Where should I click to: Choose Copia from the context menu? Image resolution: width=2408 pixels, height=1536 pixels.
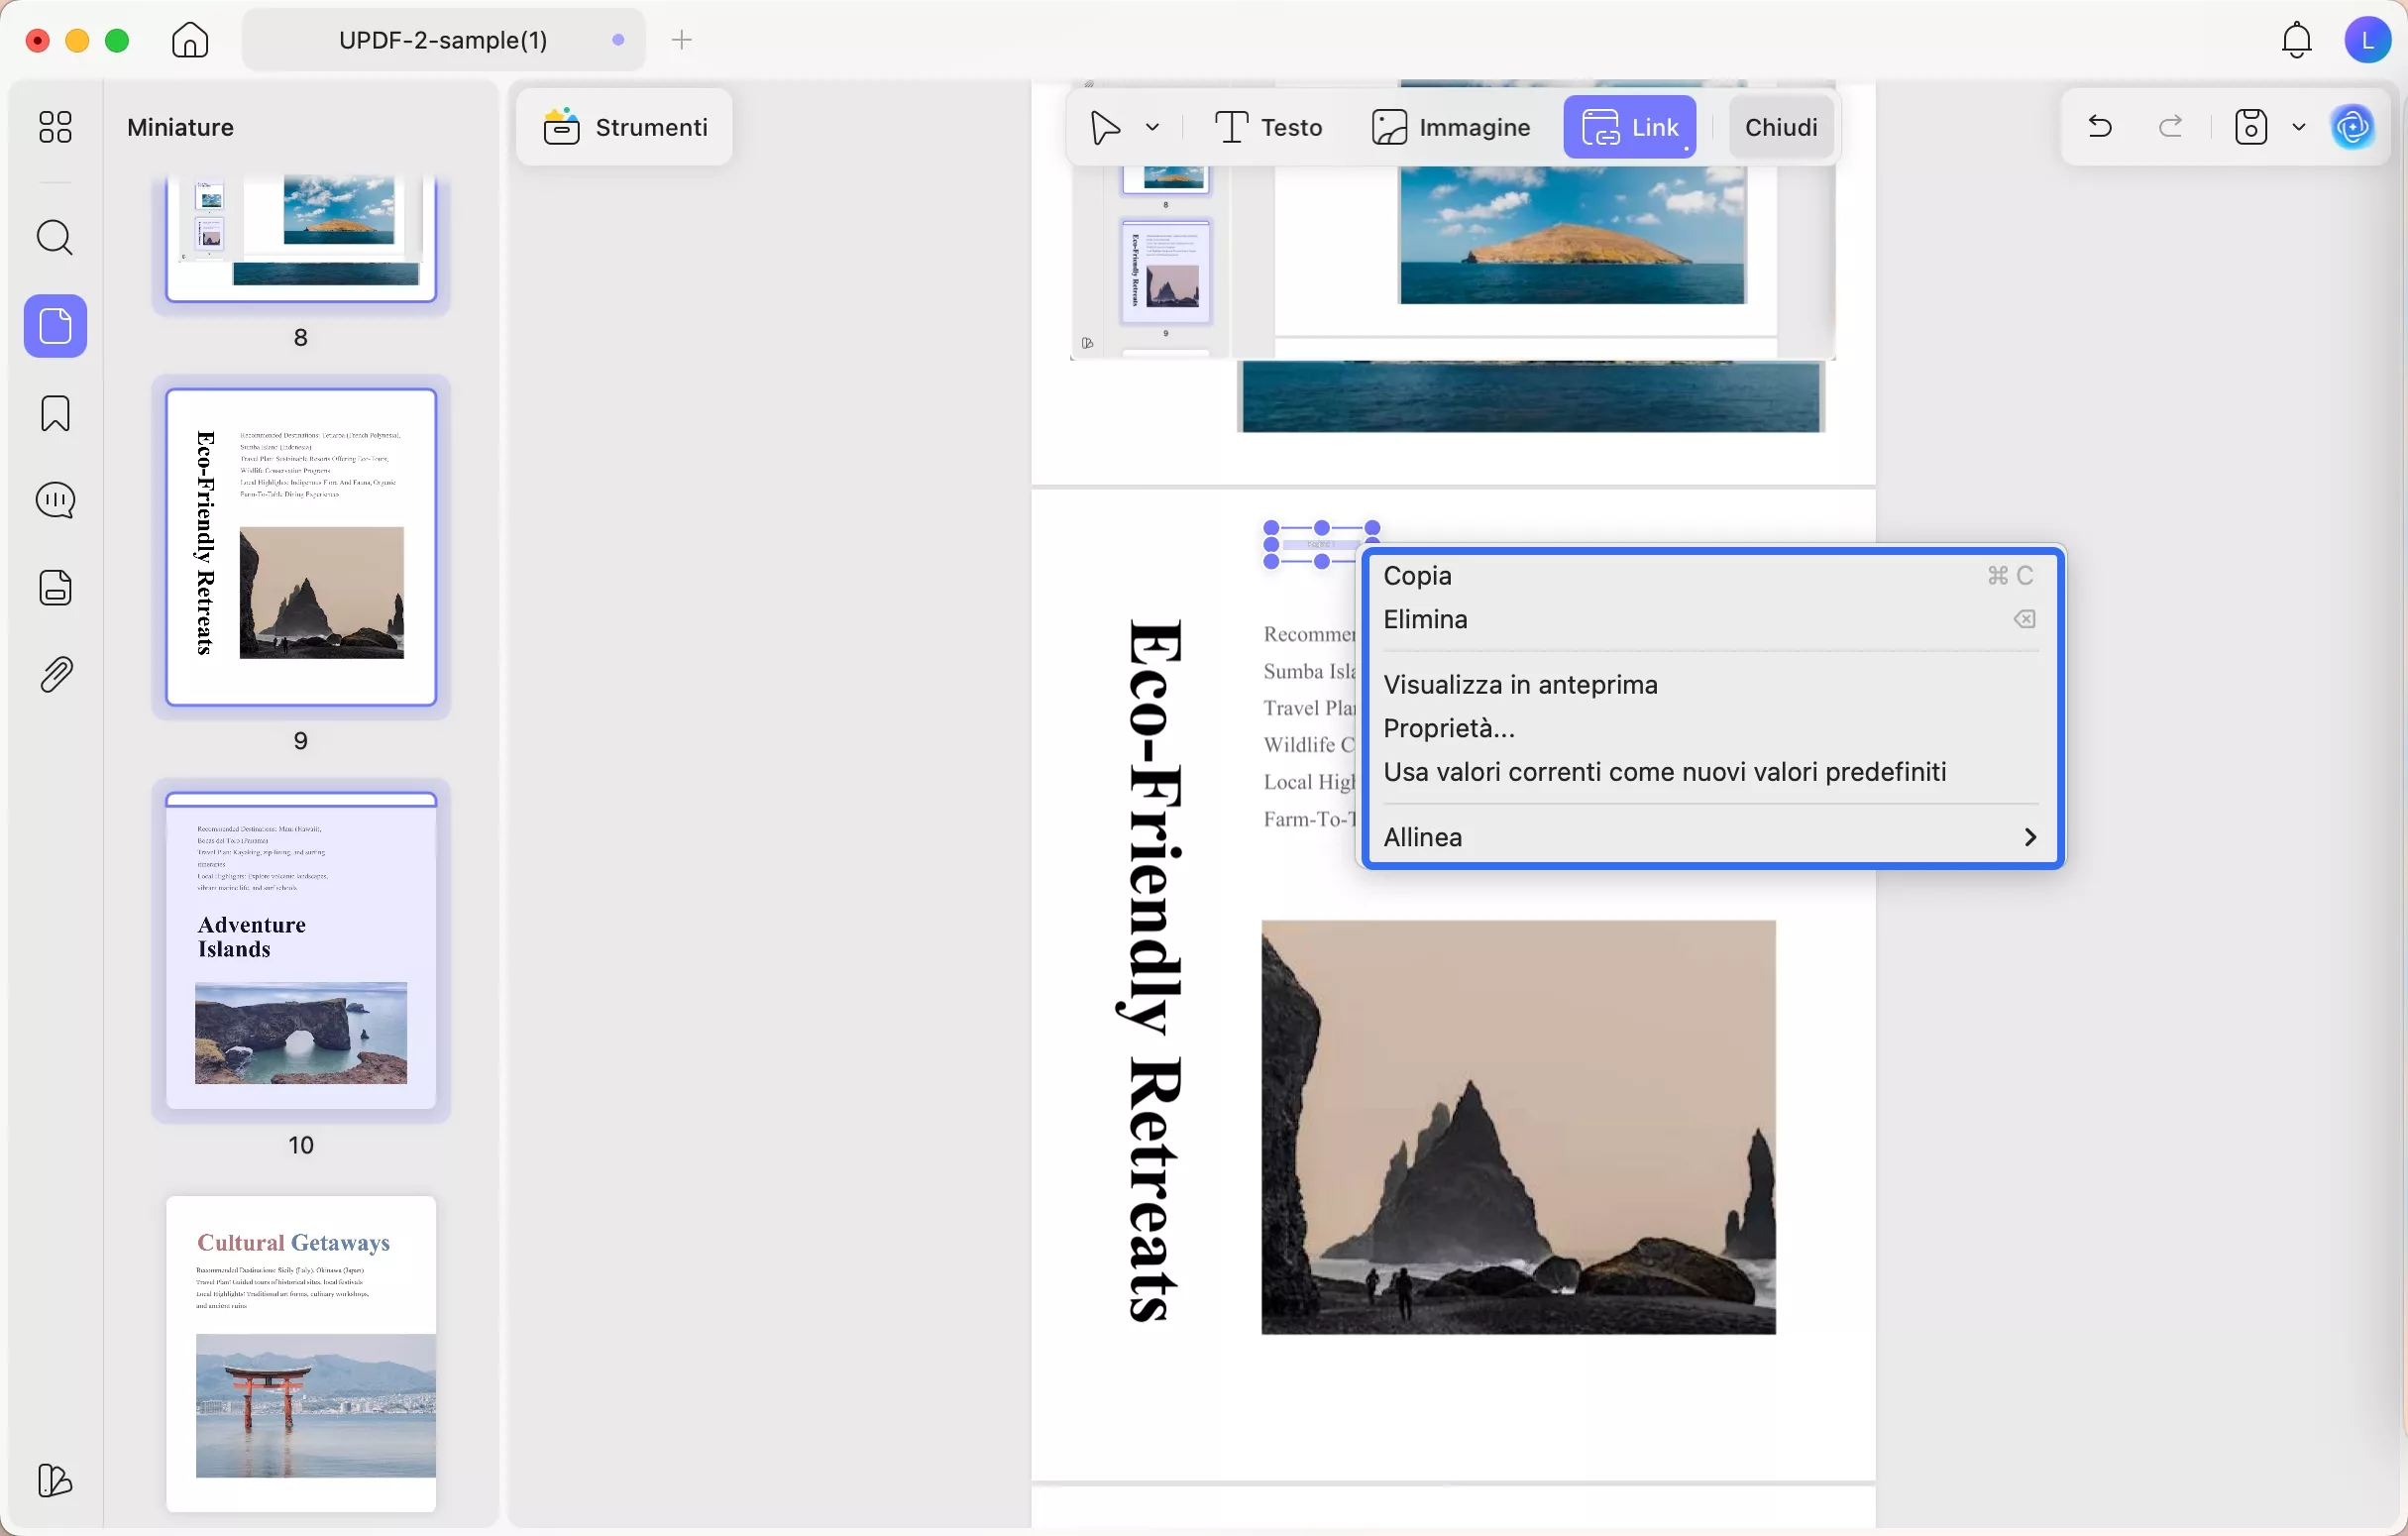tap(1418, 576)
